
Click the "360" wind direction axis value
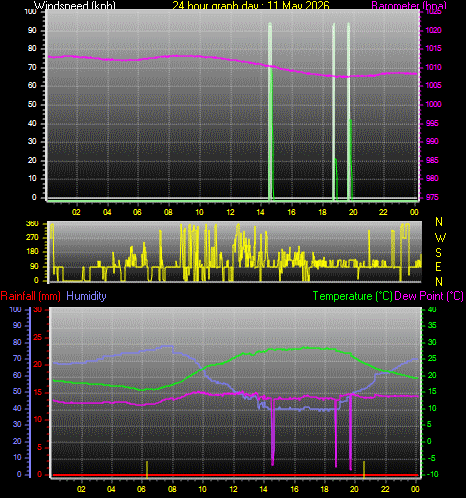(32, 223)
